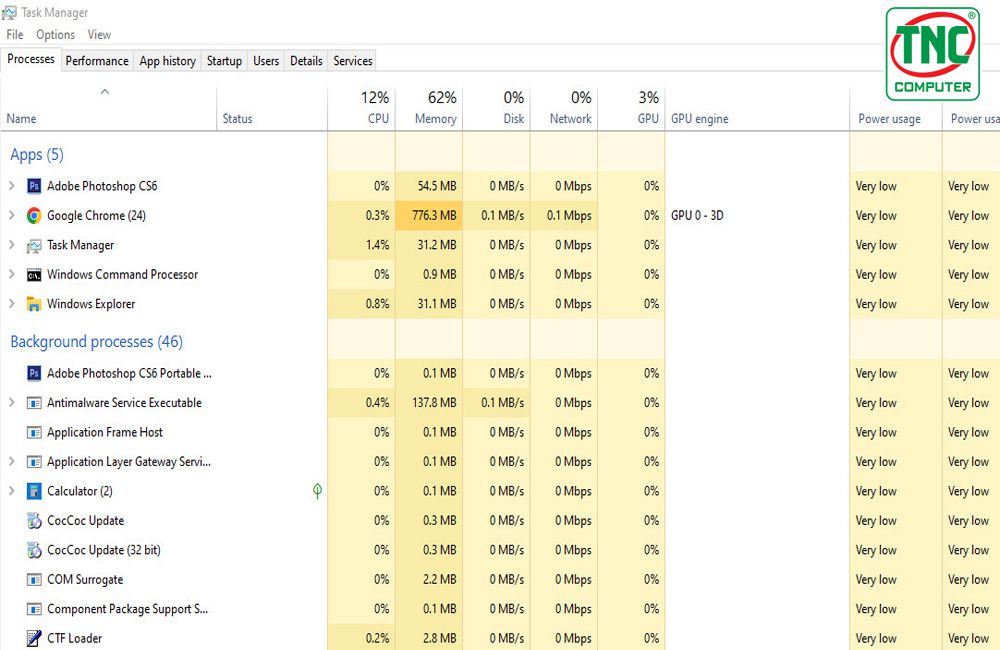This screenshot has height=650, width=1000.
Task: Switch to the Performance tab
Action: click(97, 61)
